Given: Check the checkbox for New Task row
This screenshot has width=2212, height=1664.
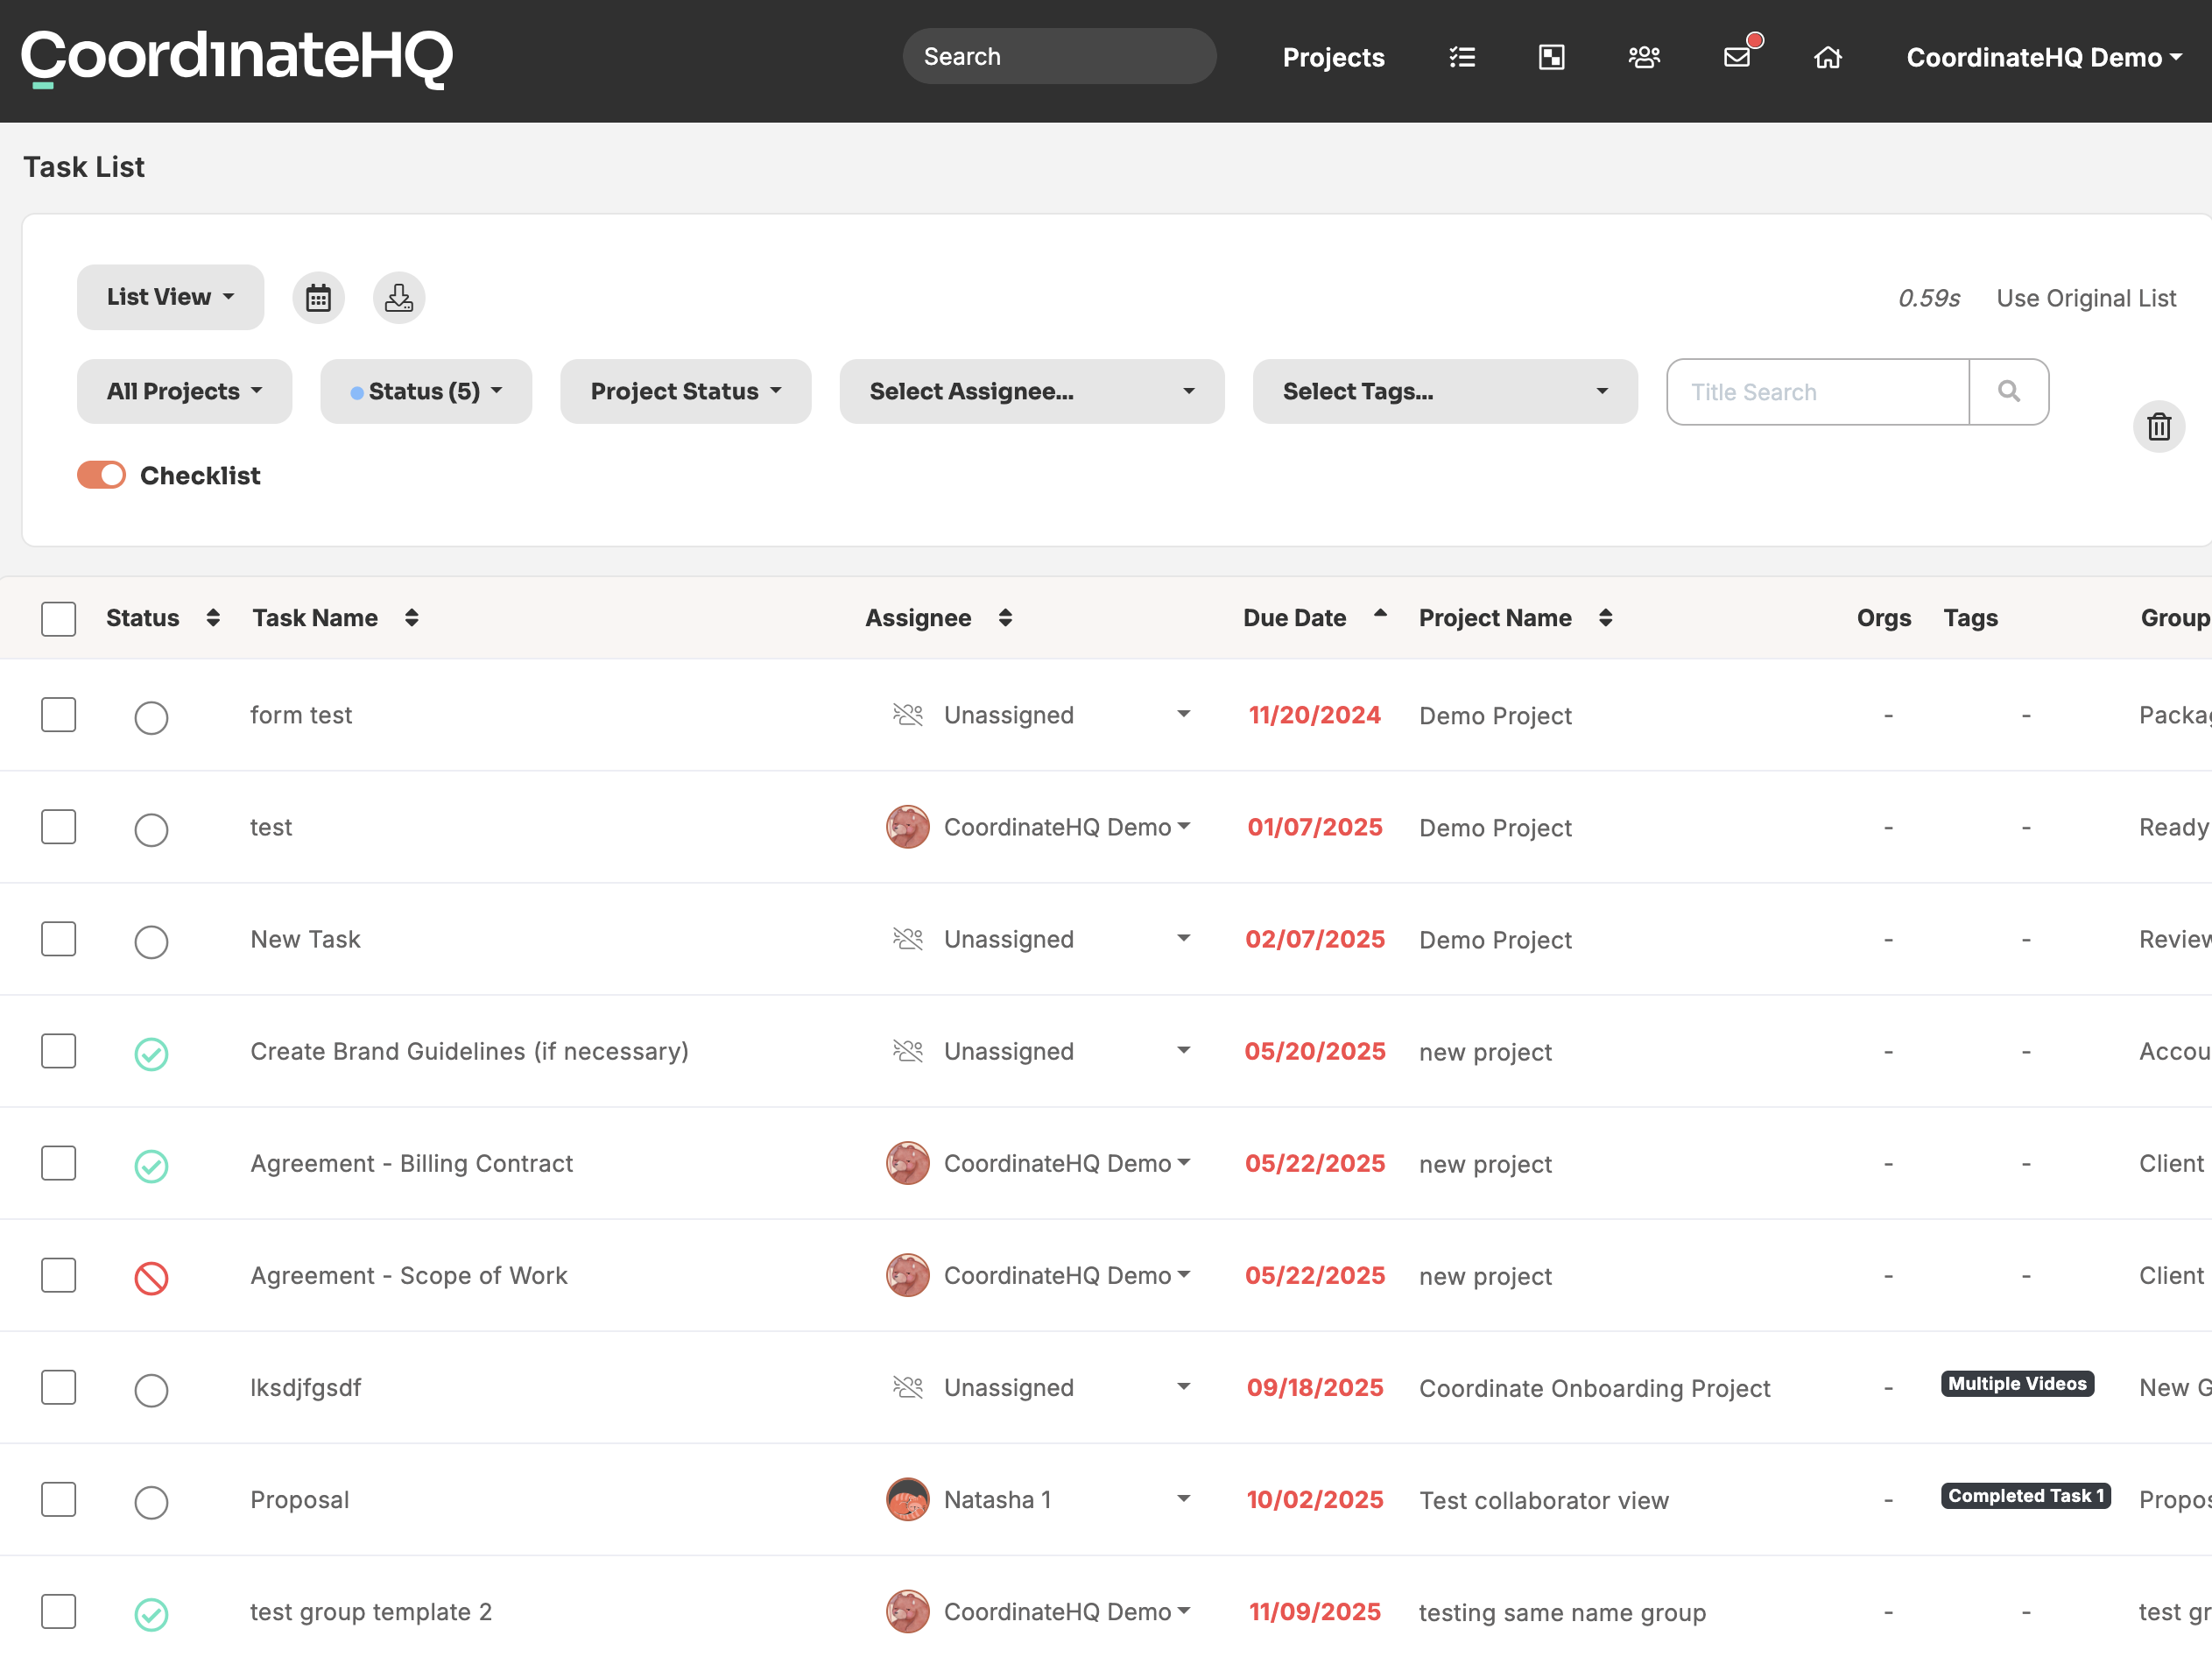Looking at the screenshot, I should (58, 939).
